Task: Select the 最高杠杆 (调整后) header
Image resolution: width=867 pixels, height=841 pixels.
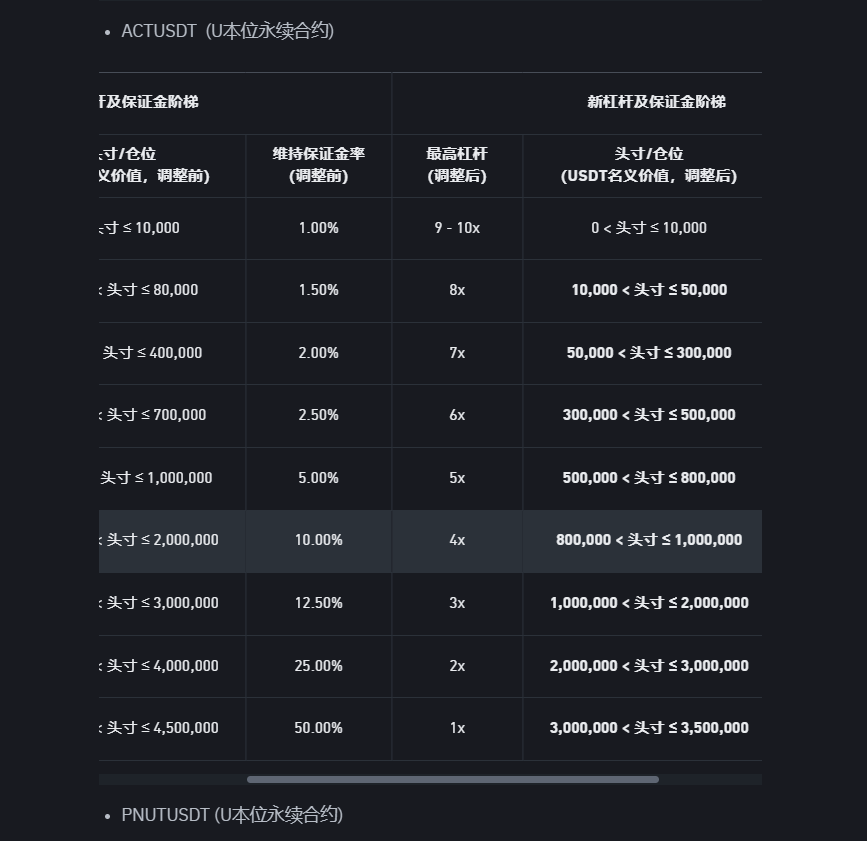Action: tap(457, 165)
